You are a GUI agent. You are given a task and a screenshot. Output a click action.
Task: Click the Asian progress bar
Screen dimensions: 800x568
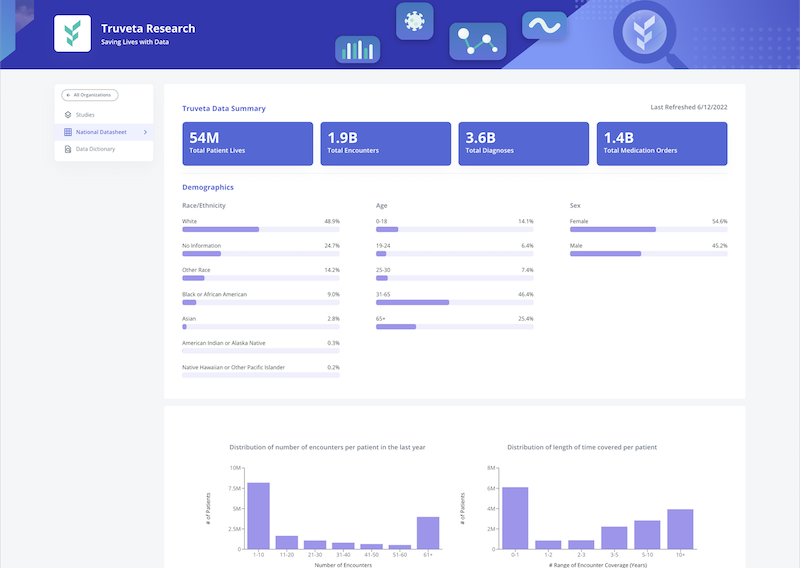point(261,327)
